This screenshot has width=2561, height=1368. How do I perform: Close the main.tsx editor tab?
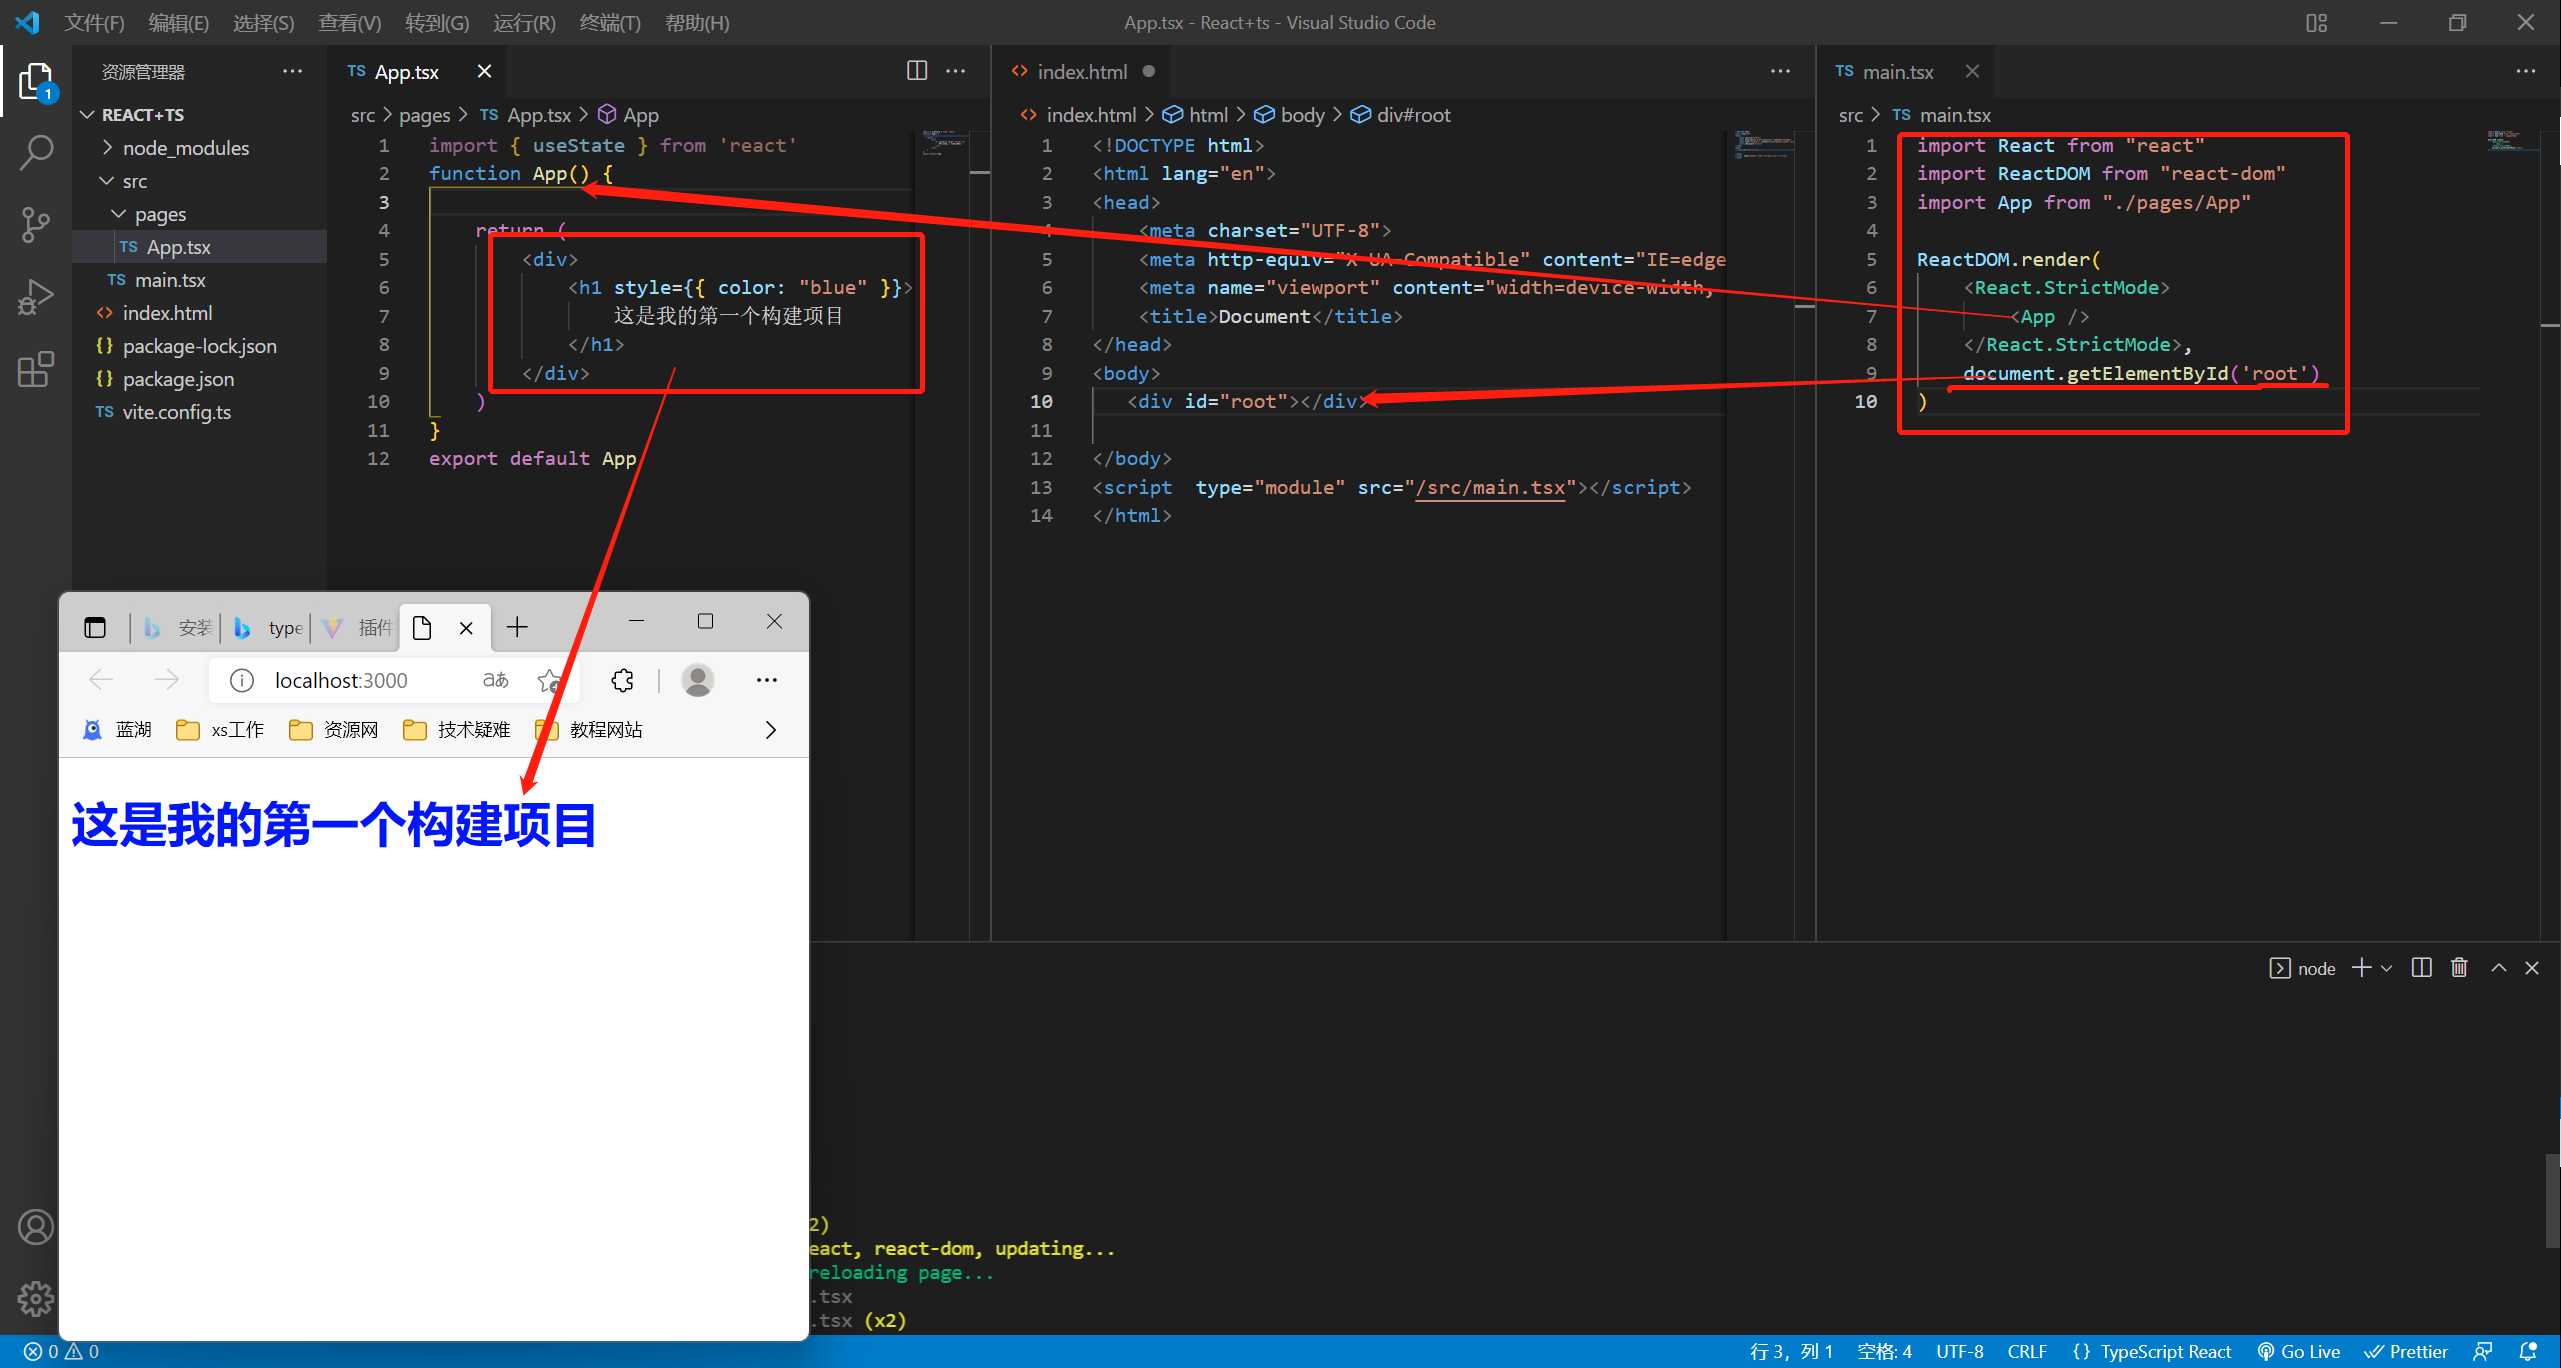[x=1971, y=71]
